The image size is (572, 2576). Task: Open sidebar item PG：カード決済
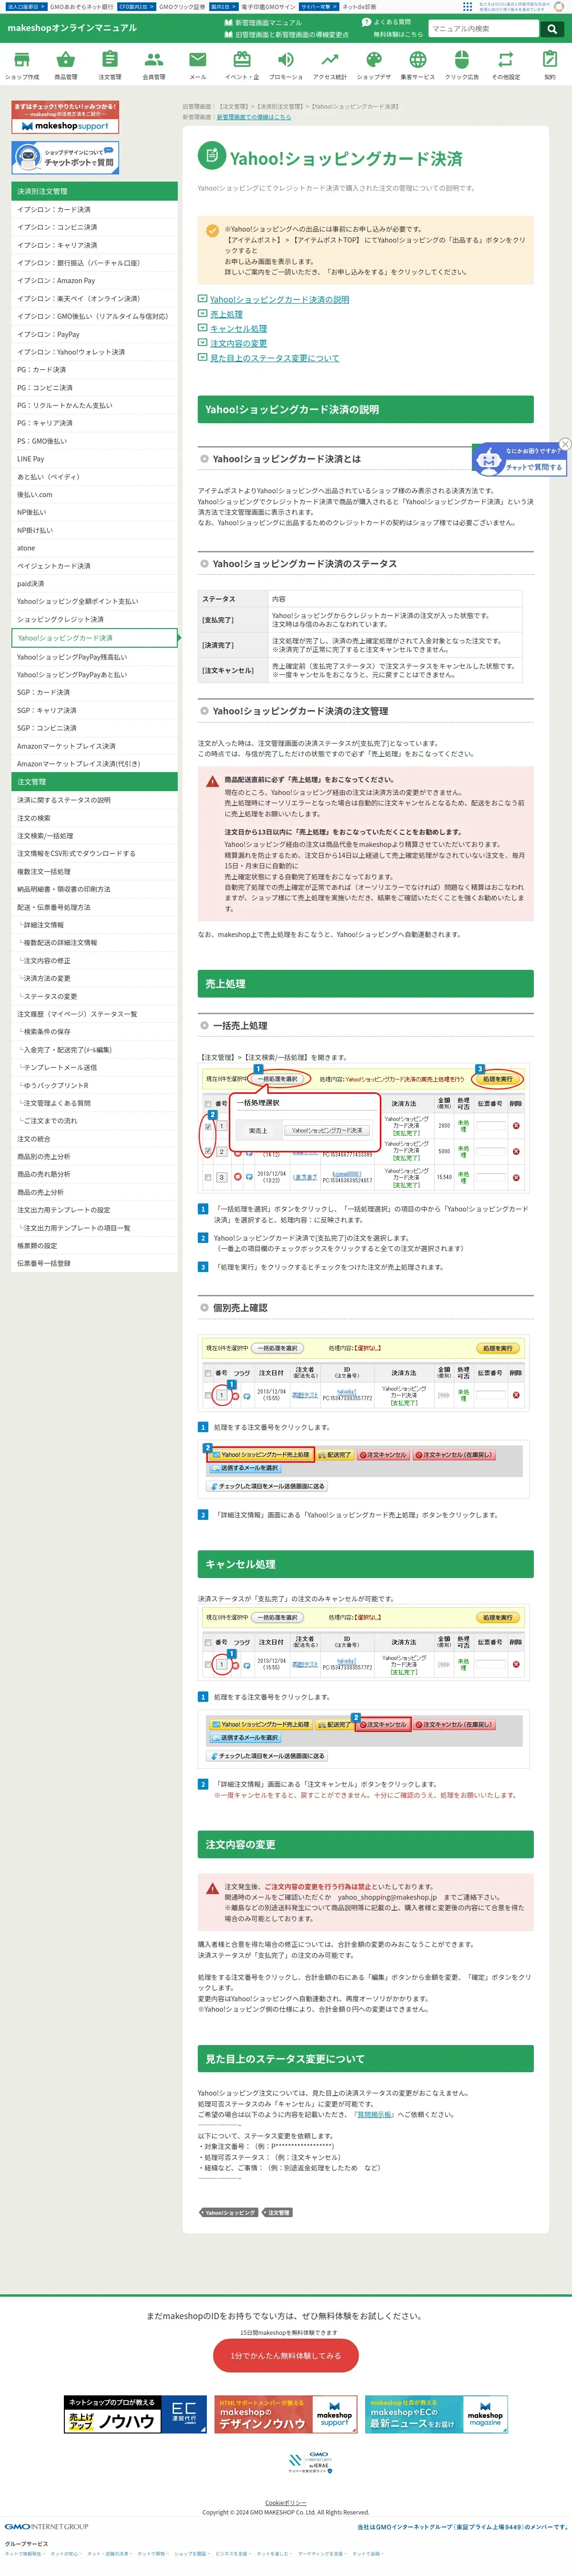[94, 370]
